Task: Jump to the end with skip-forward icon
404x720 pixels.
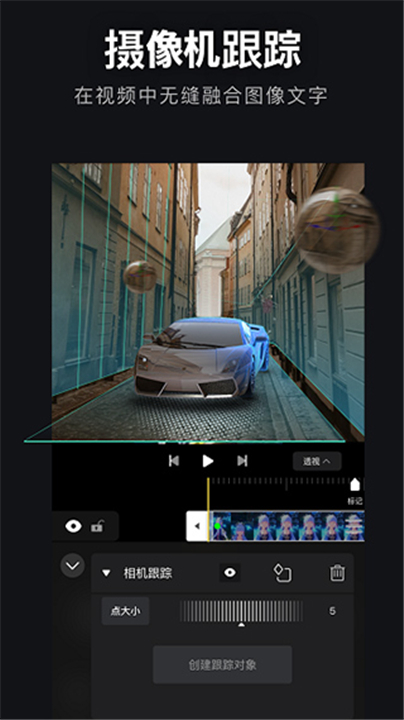Action: pos(242,461)
